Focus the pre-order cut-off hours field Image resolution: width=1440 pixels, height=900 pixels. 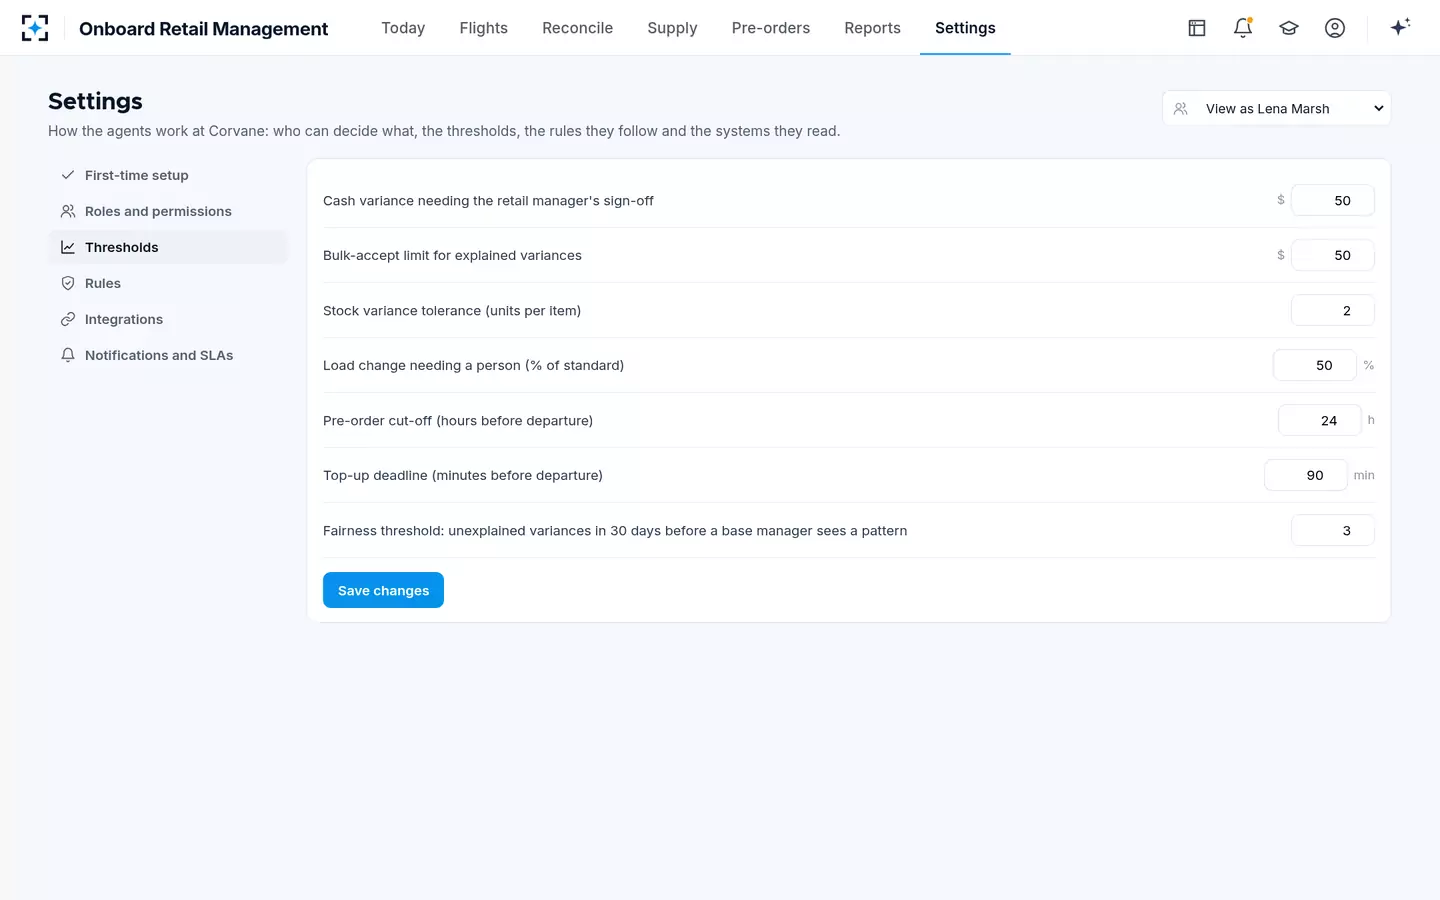pos(1319,420)
